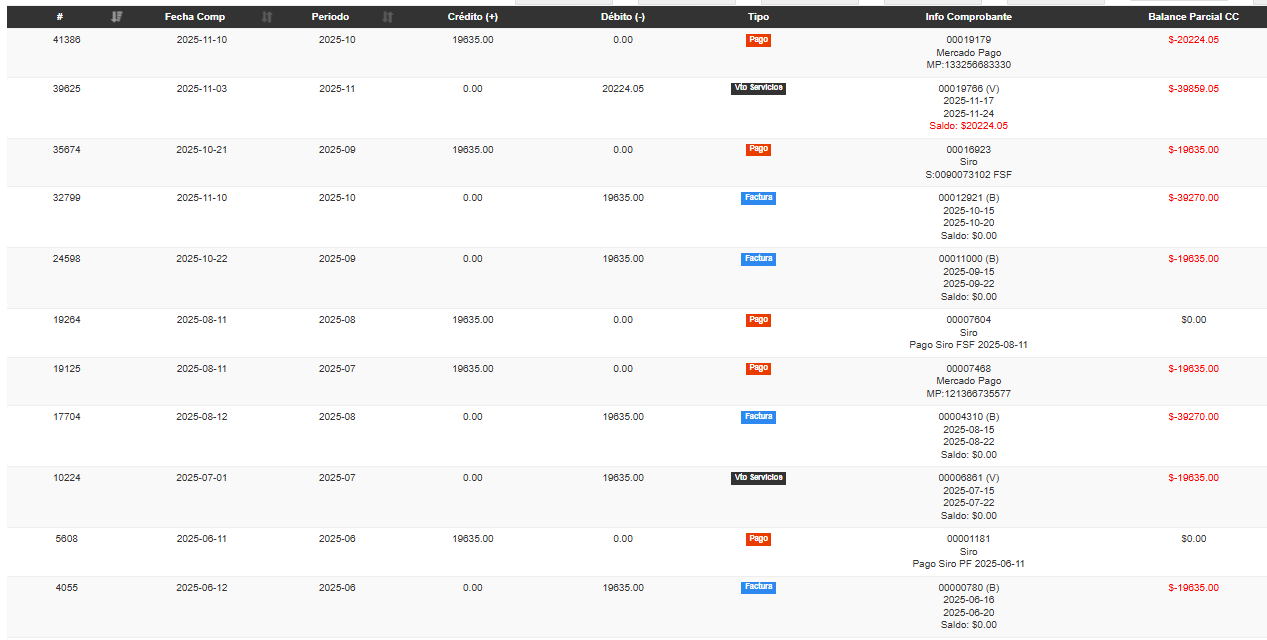Click the Factura badge in row 32799

[758, 198]
